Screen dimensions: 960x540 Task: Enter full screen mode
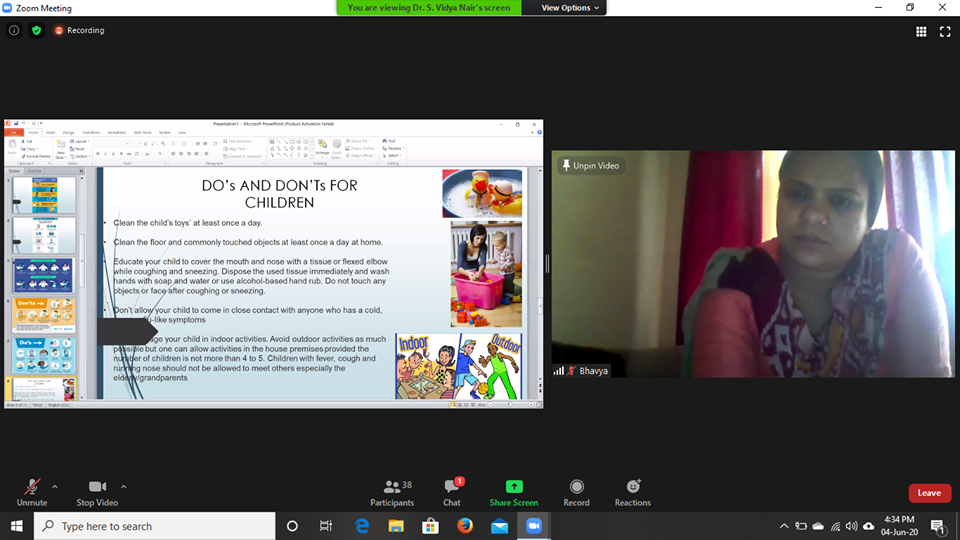click(x=945, y=31)
